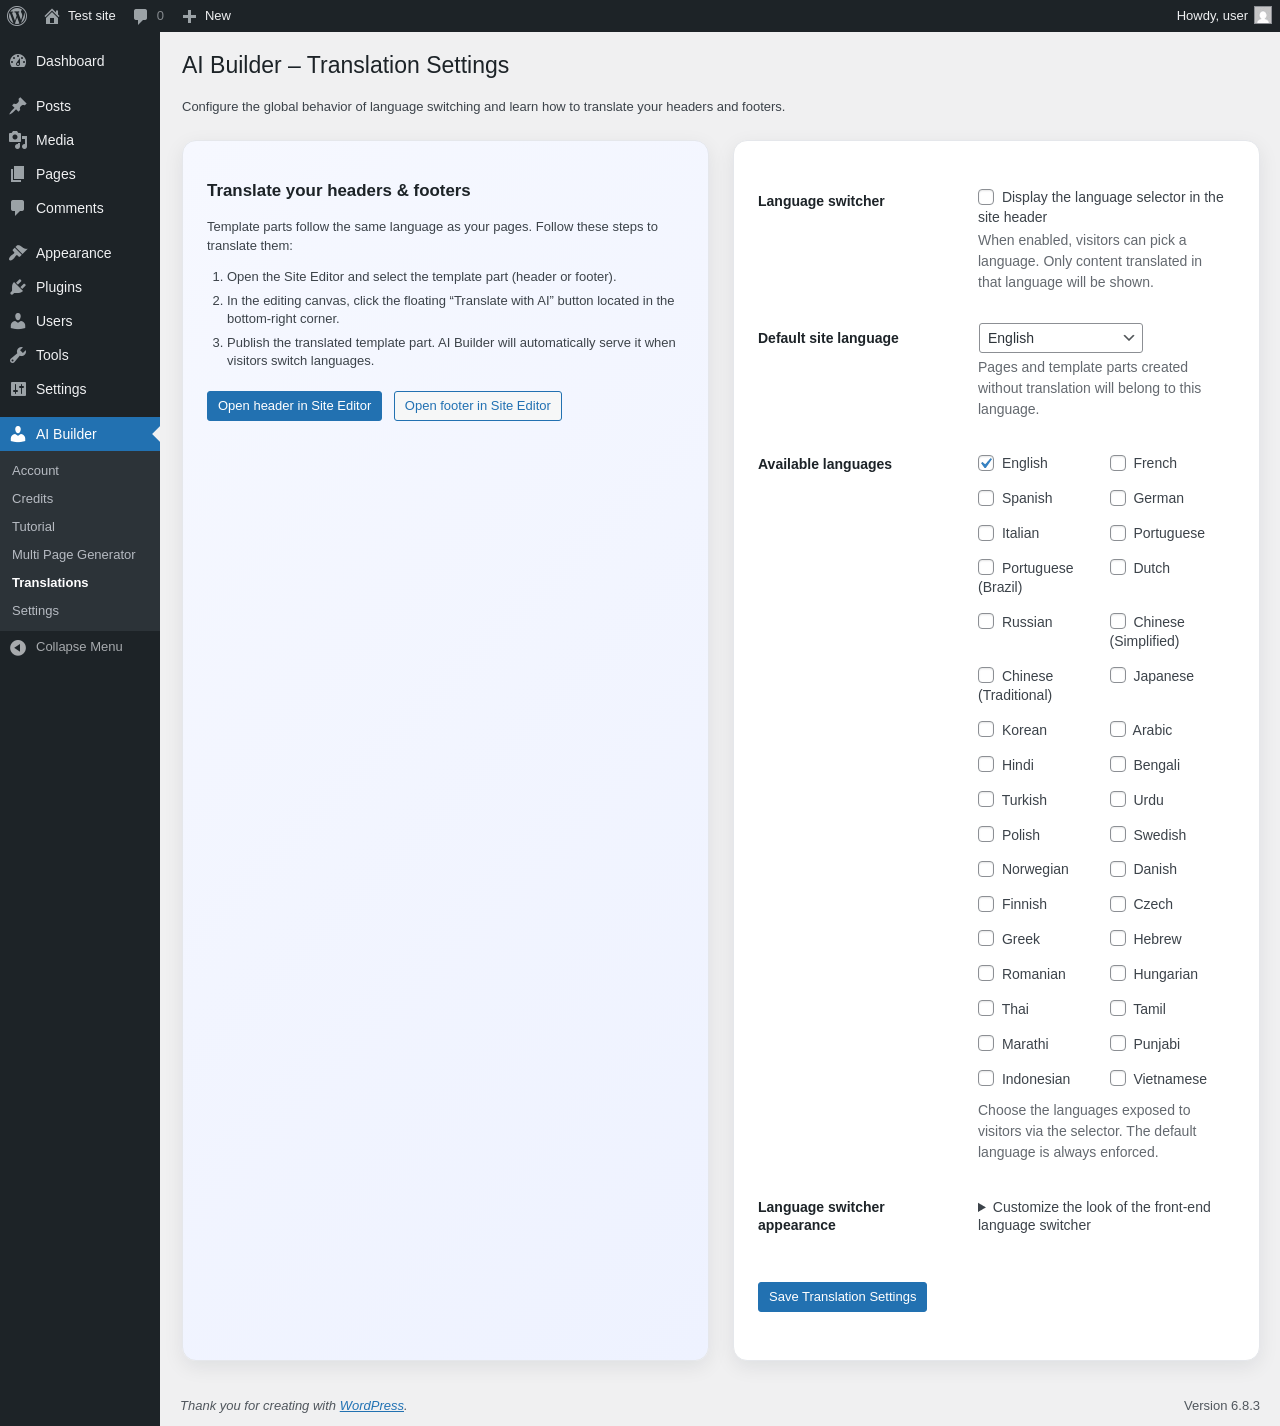This screenshot has height=1426, width=1280.
Task: Click the Test site home icon
Action: [x=52, y=16]
